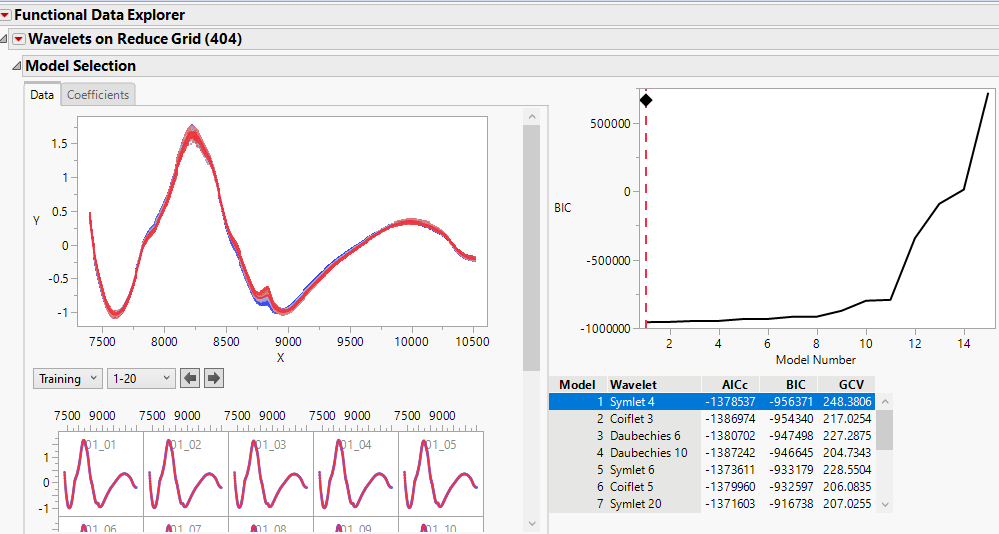Collapse the Model Selection section
Image resolution: width=999 pixels, height=534 pixels.
(17, 66)
